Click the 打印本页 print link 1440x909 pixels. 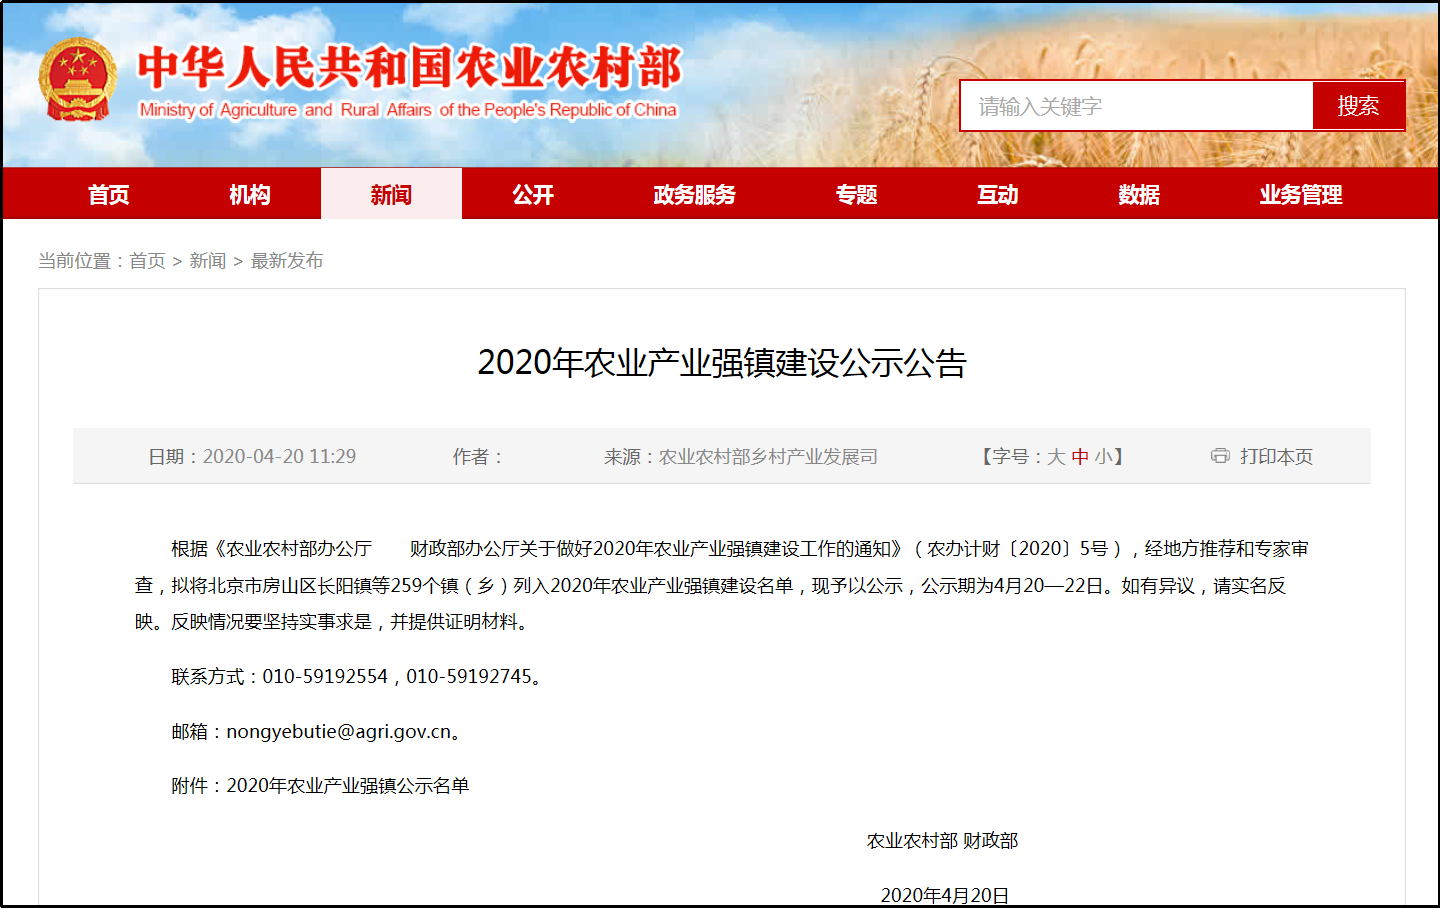[1276, 457]
